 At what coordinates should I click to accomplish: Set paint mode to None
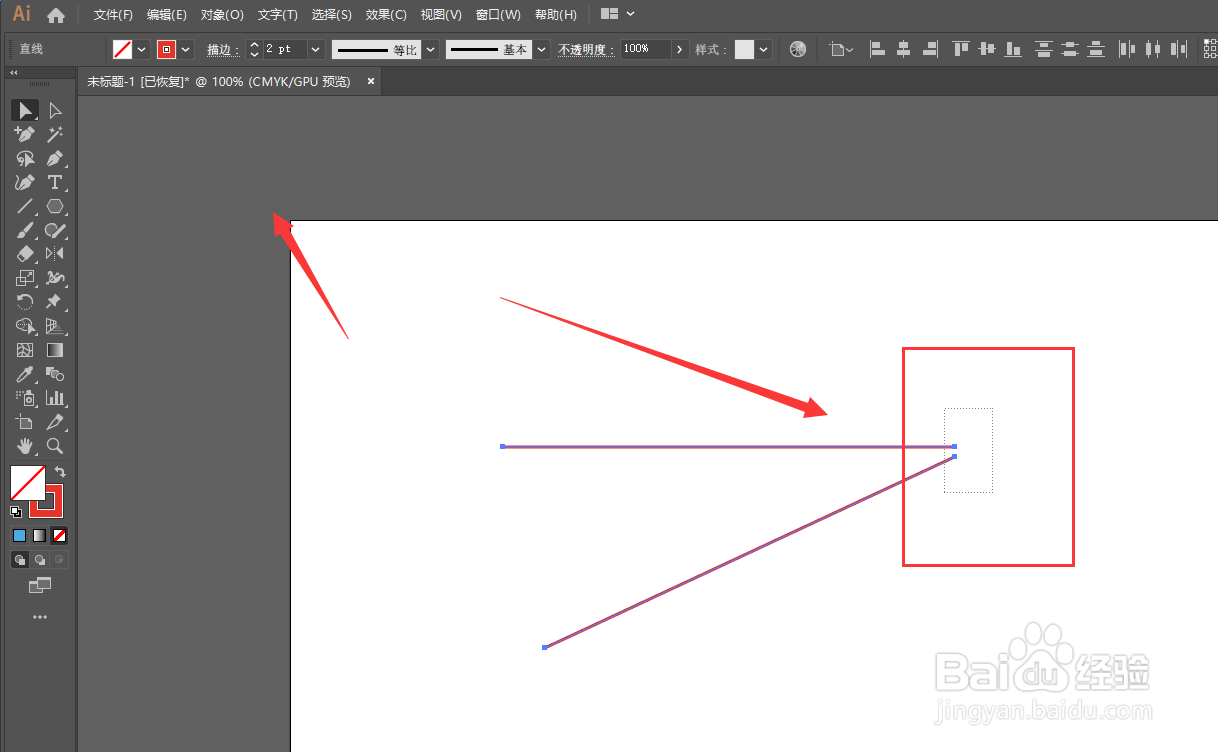pyautogui.click(x=60, y=536)
